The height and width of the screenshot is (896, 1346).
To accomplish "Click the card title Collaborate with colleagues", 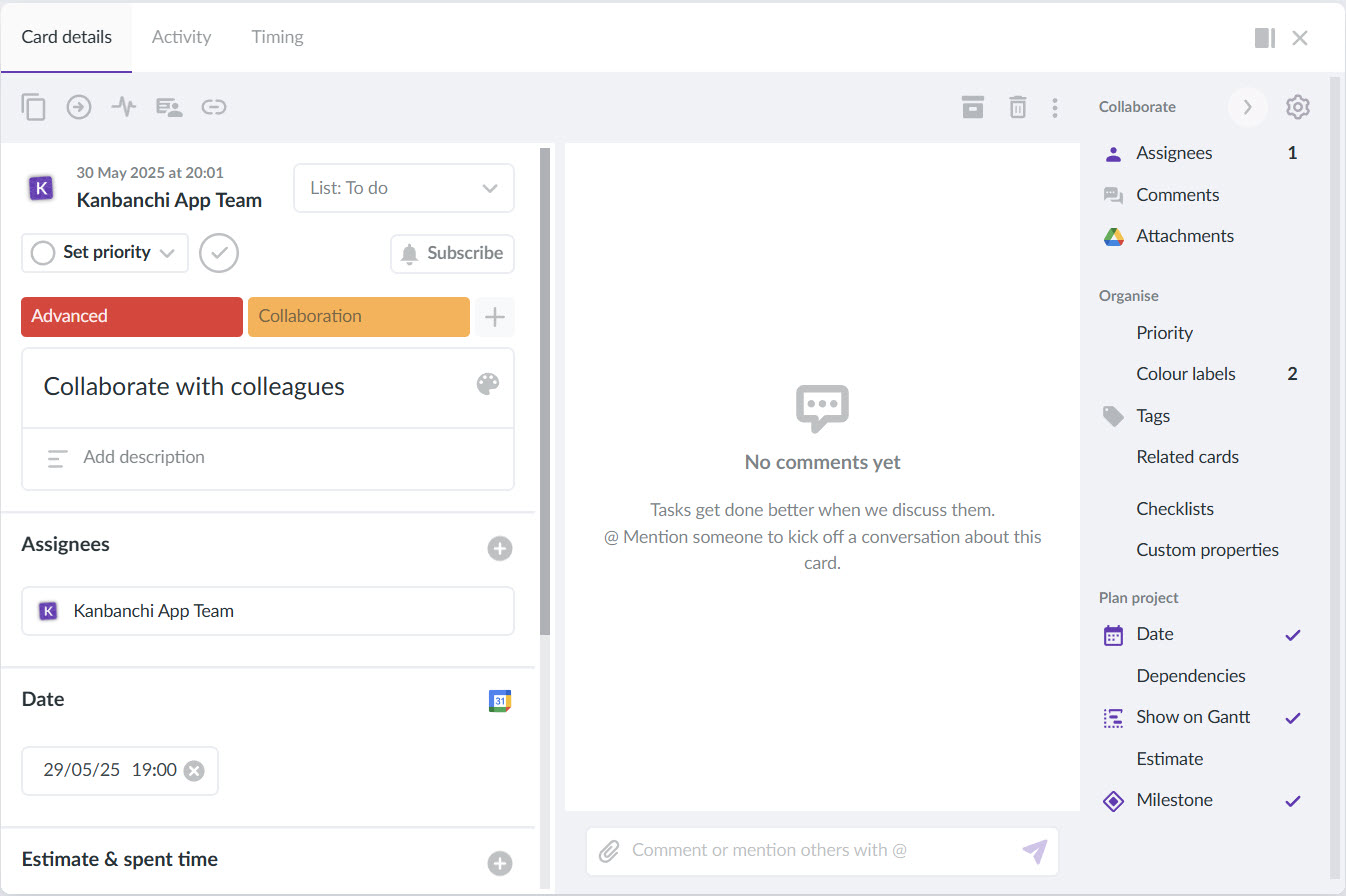I will pos(194,387).
